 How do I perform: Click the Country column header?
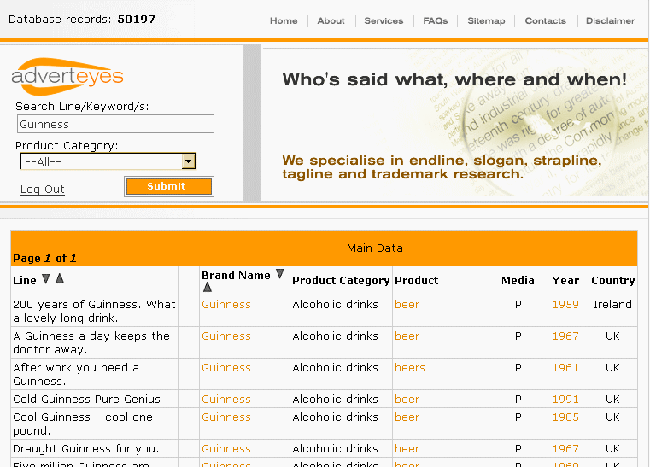click(x=613, y=281)
